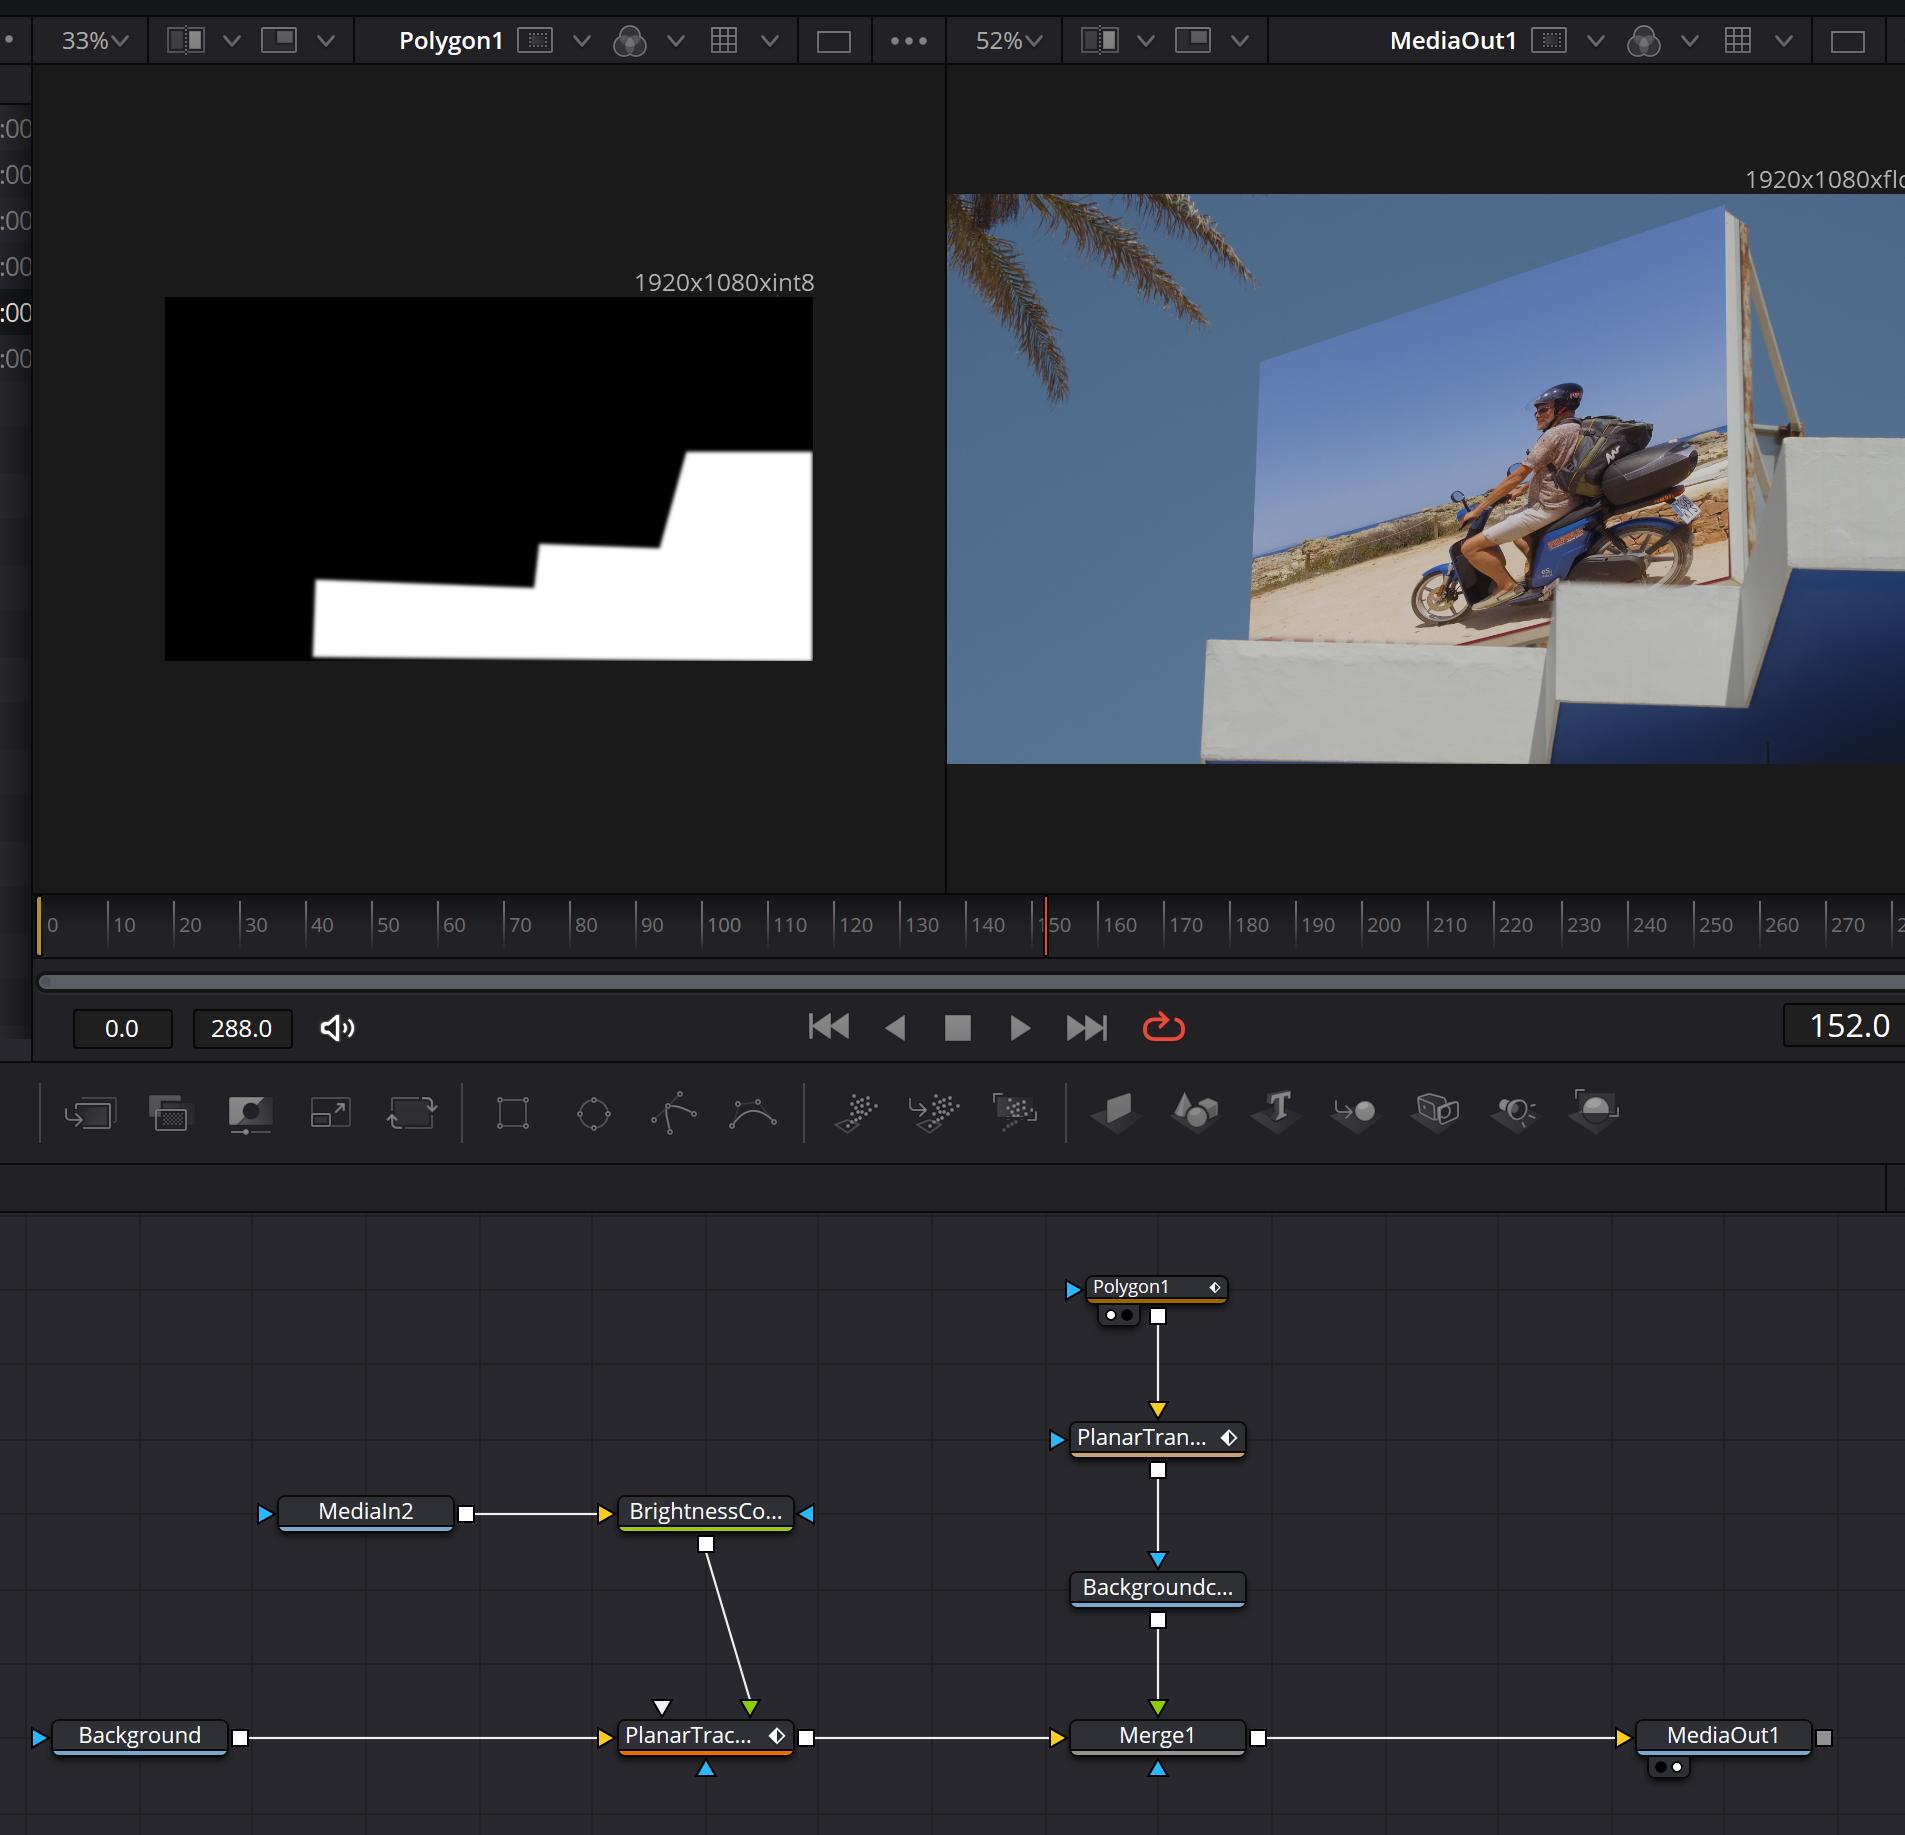Add a BSpline mask from toolbar
Screen dimensions: 1905x1835
point(753,1112)
